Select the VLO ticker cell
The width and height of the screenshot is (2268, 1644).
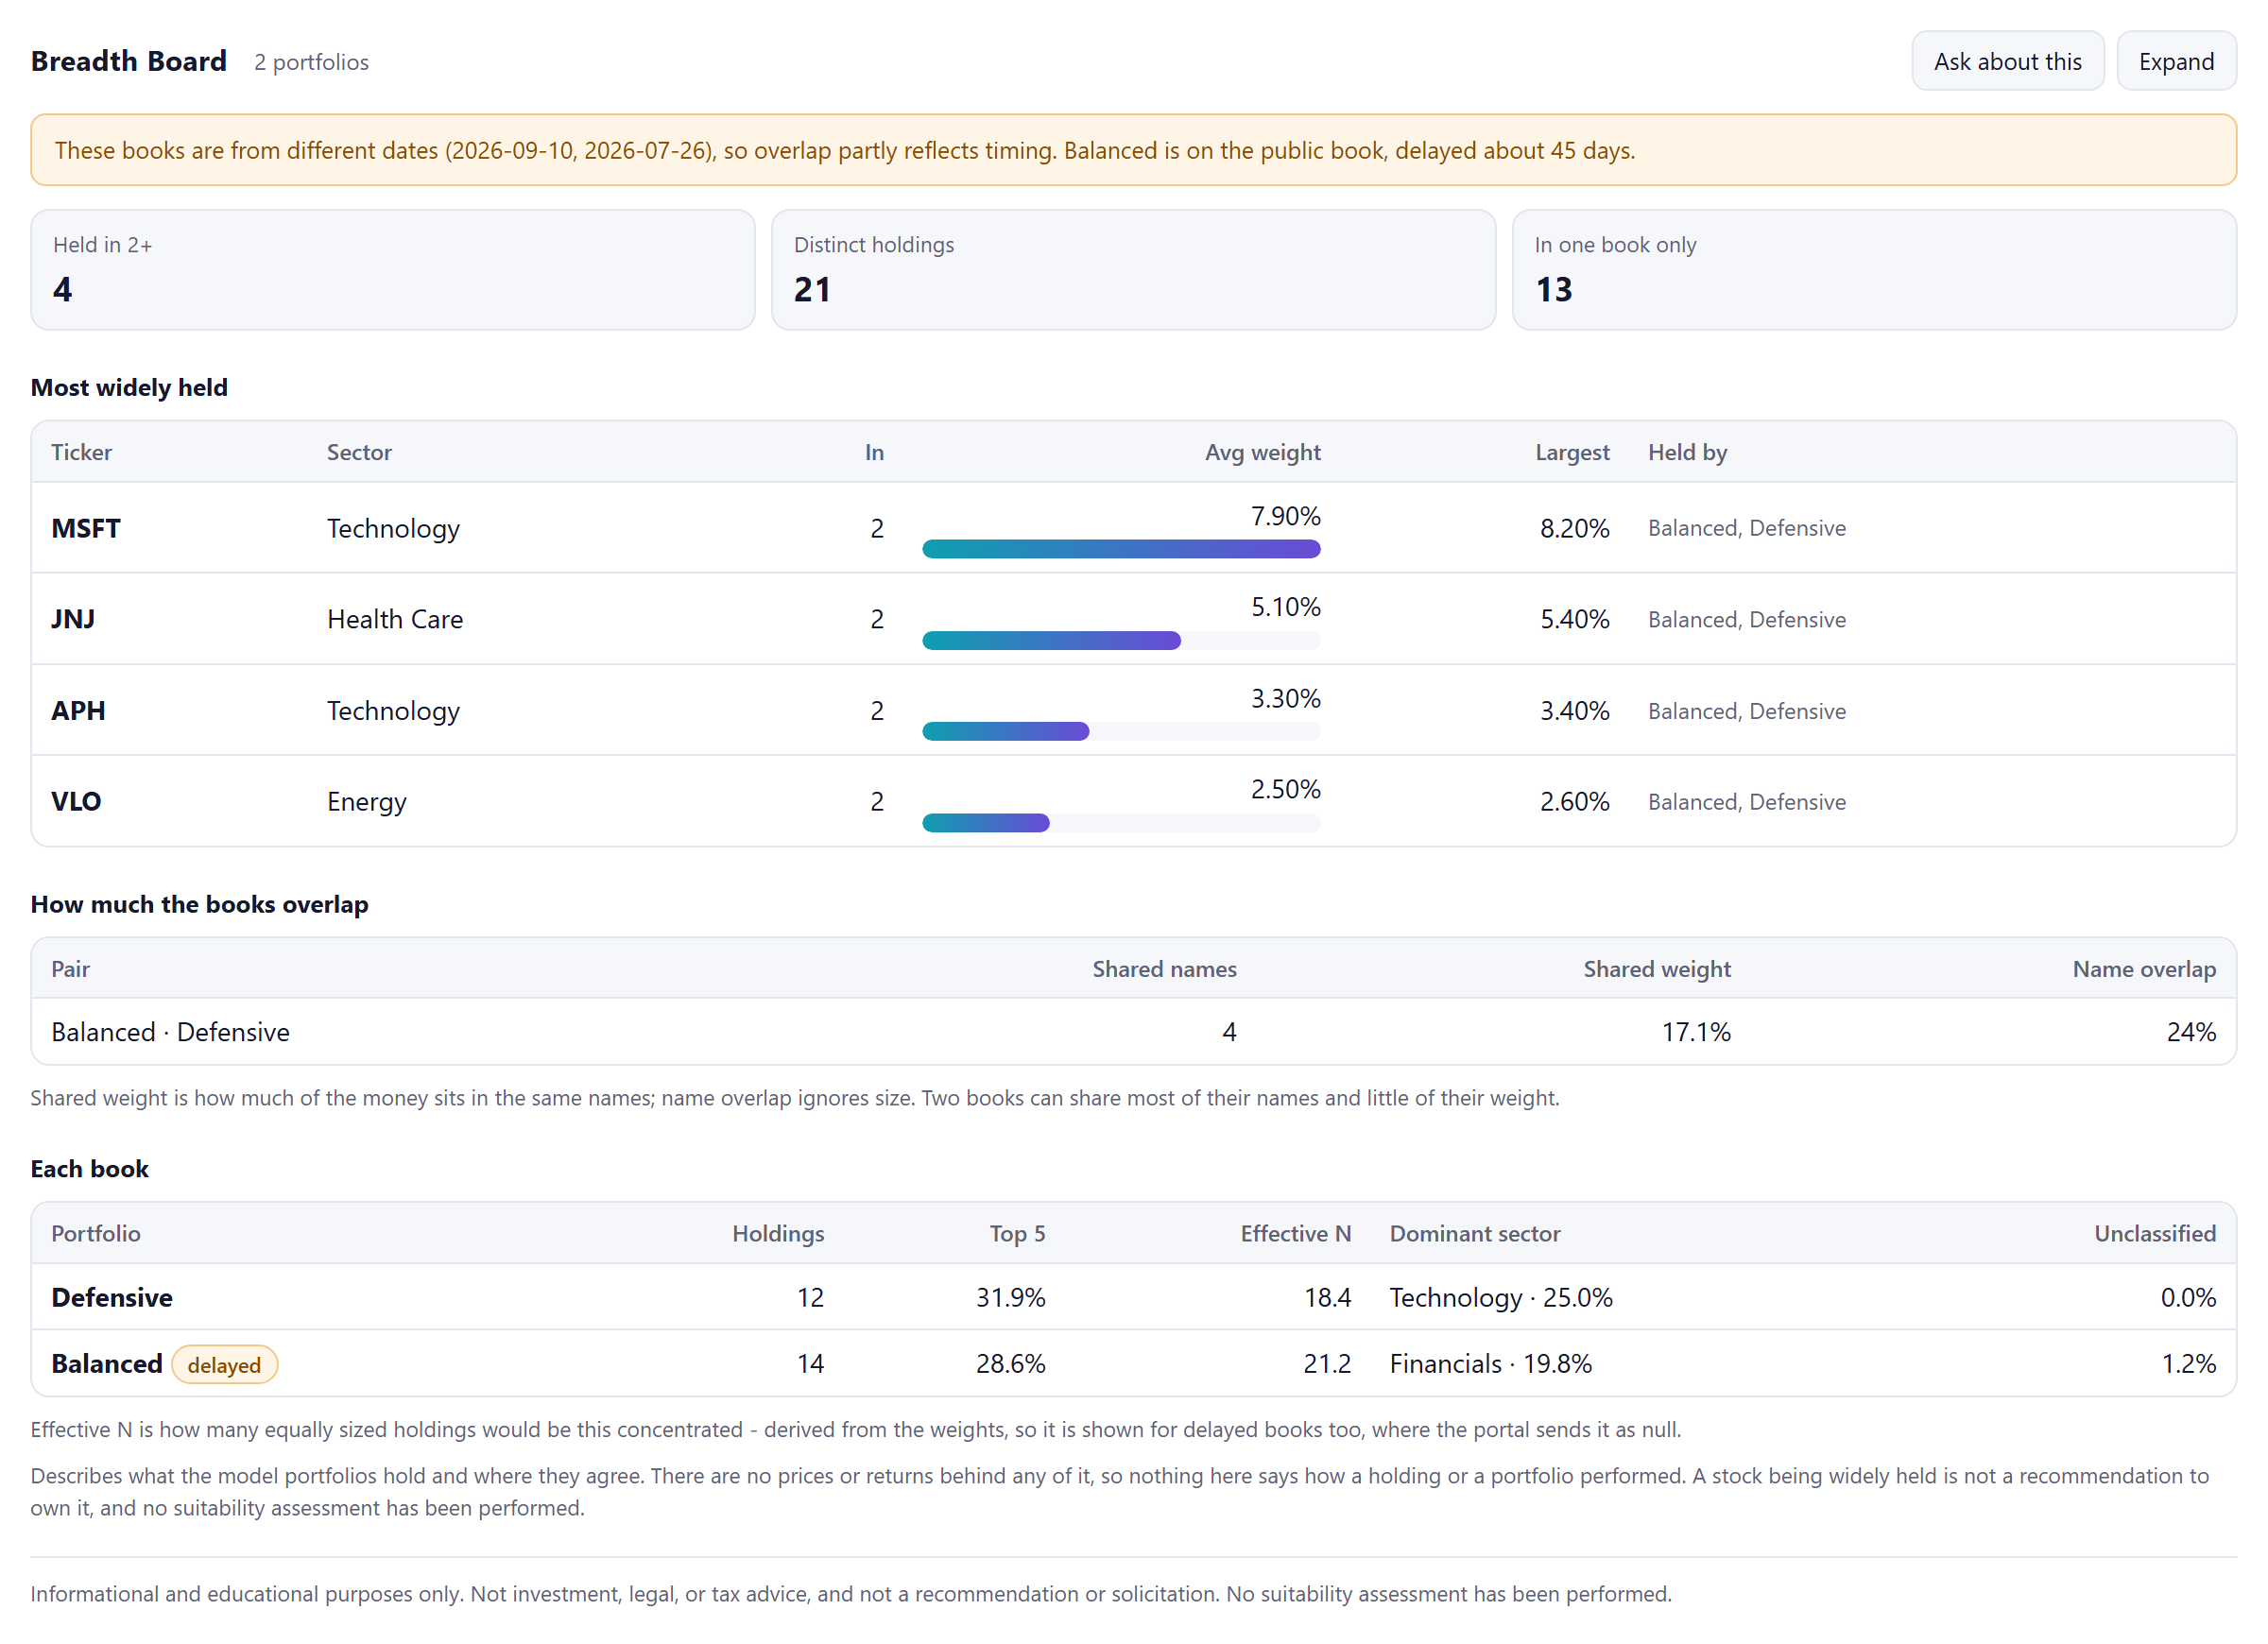[76, 802]
